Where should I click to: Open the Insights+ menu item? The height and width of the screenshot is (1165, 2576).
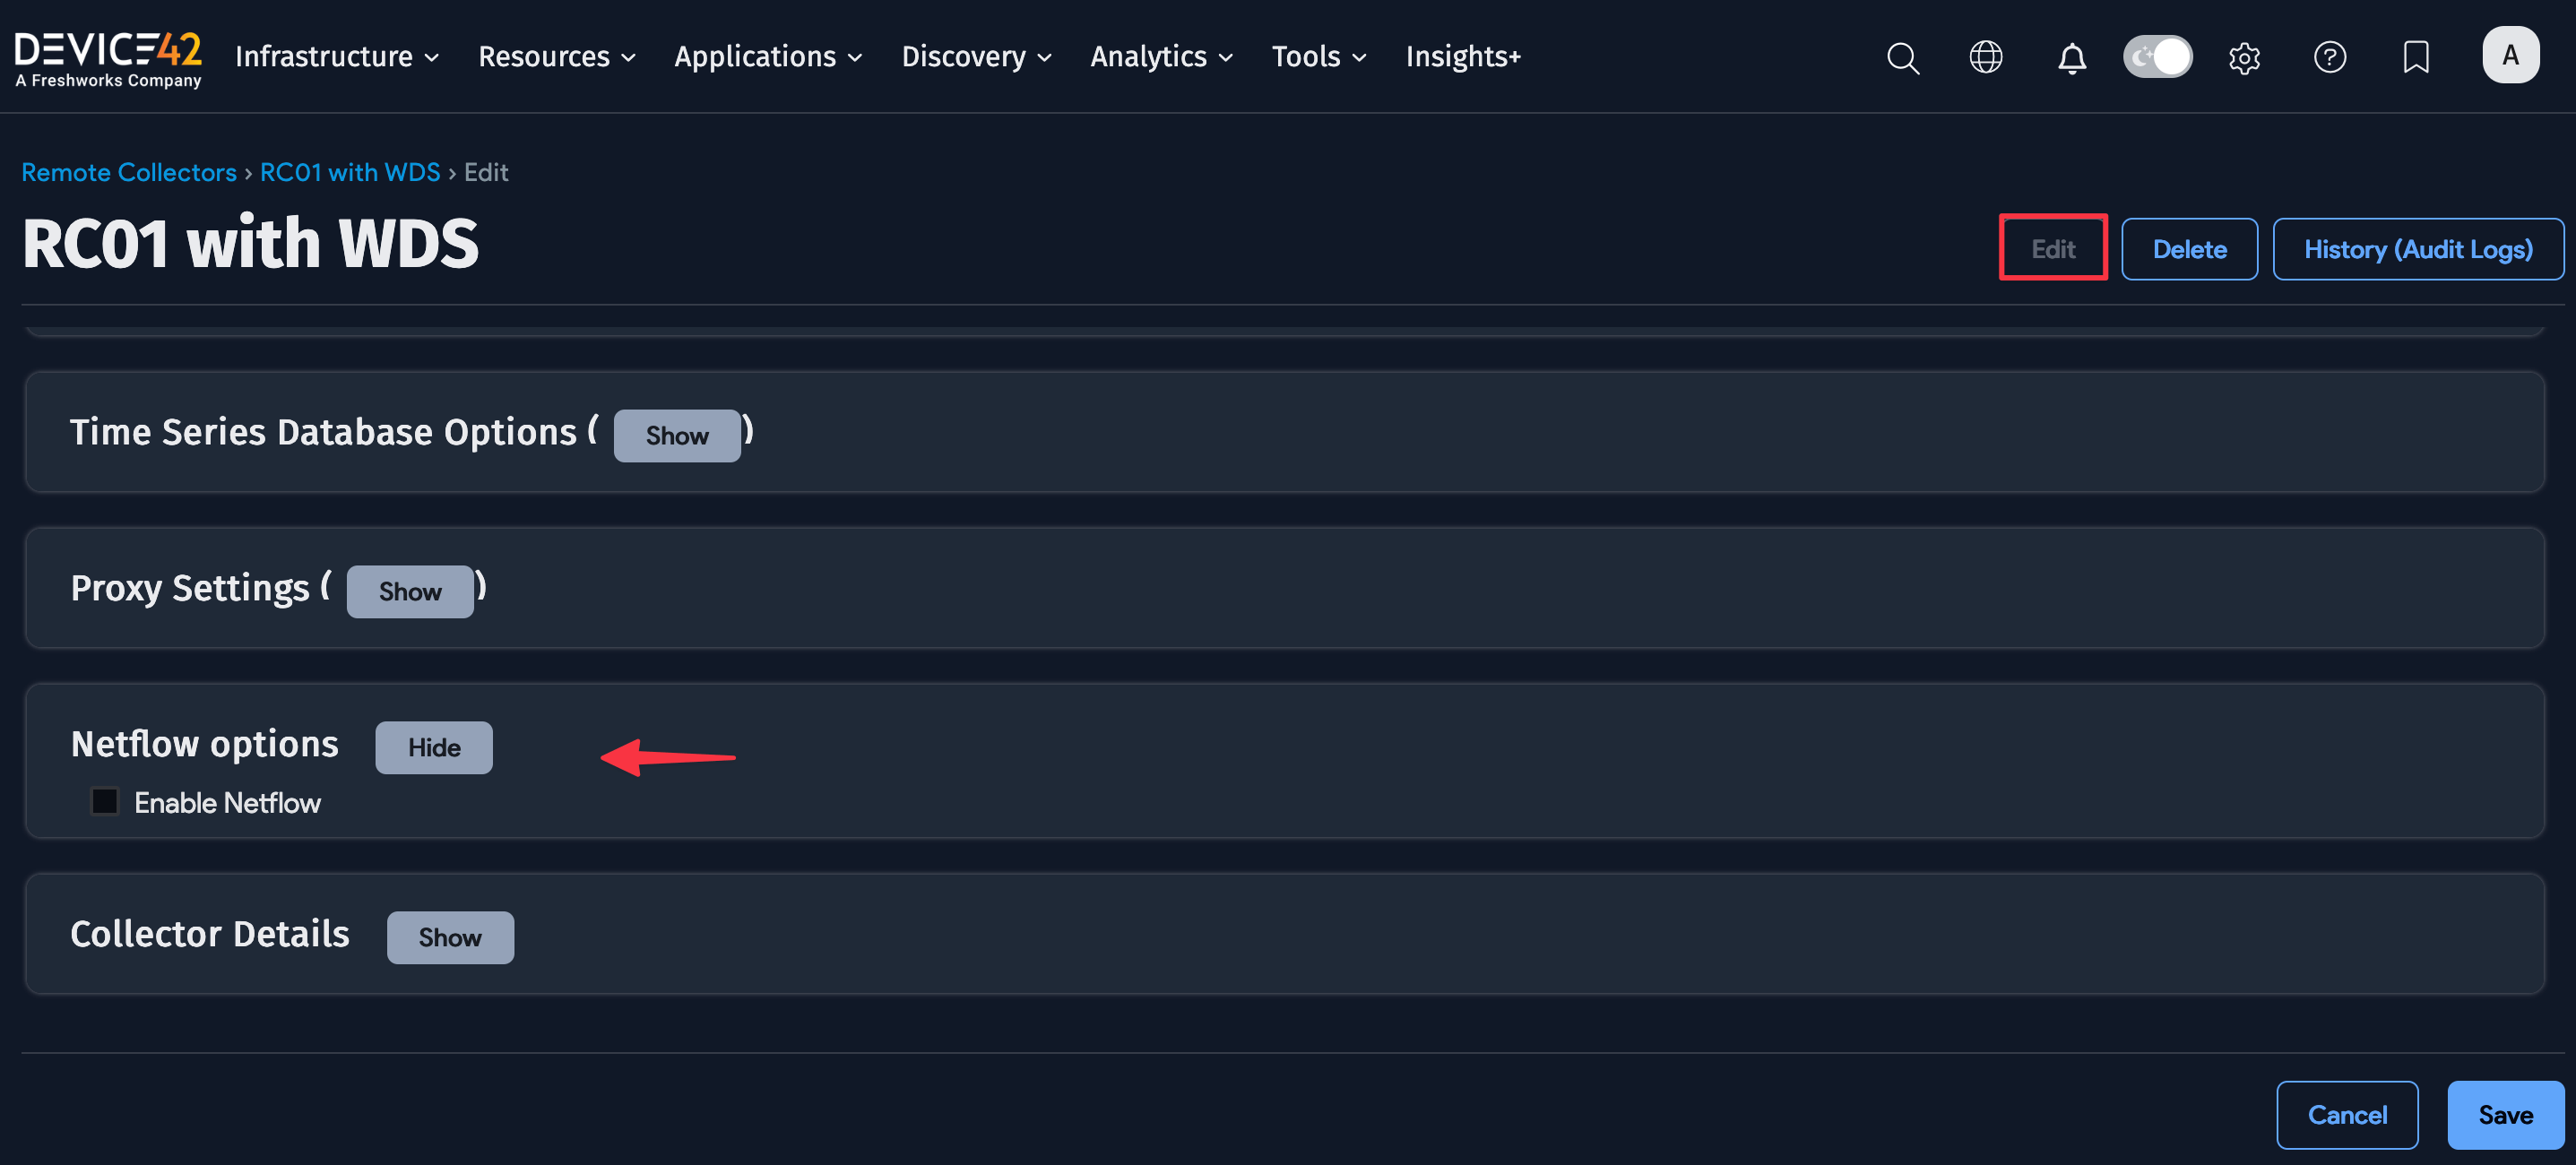tap(1463, 57)
